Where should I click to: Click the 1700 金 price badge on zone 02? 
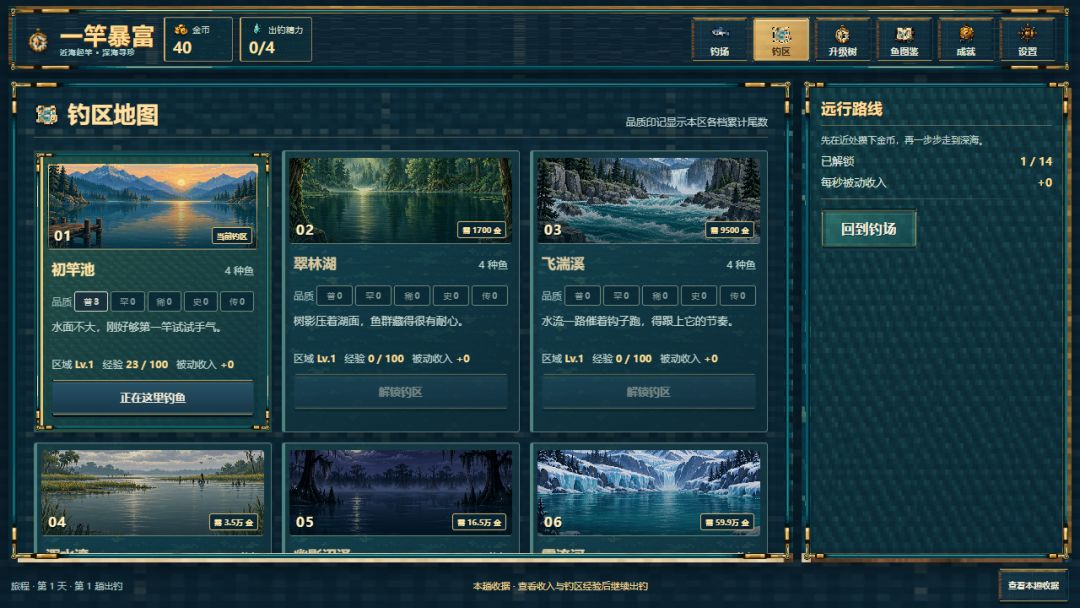pyautogui.click(x=481, y=230)
